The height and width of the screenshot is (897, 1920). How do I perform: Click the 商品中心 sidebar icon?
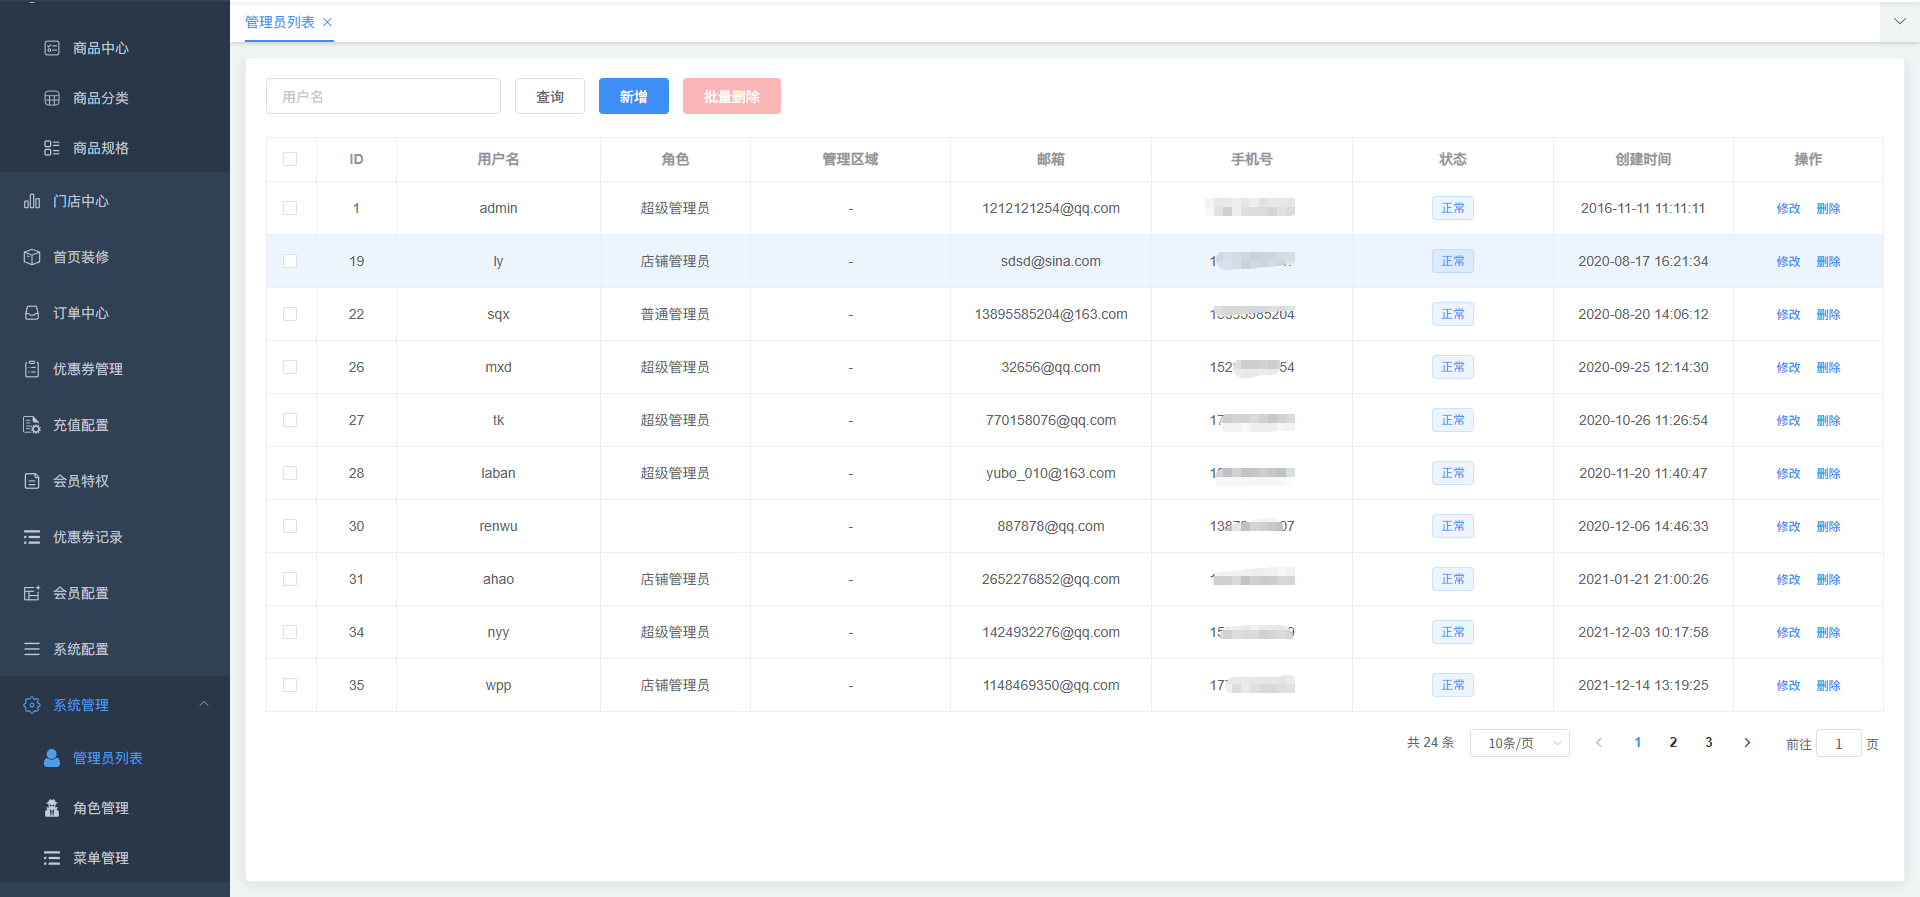52,48
